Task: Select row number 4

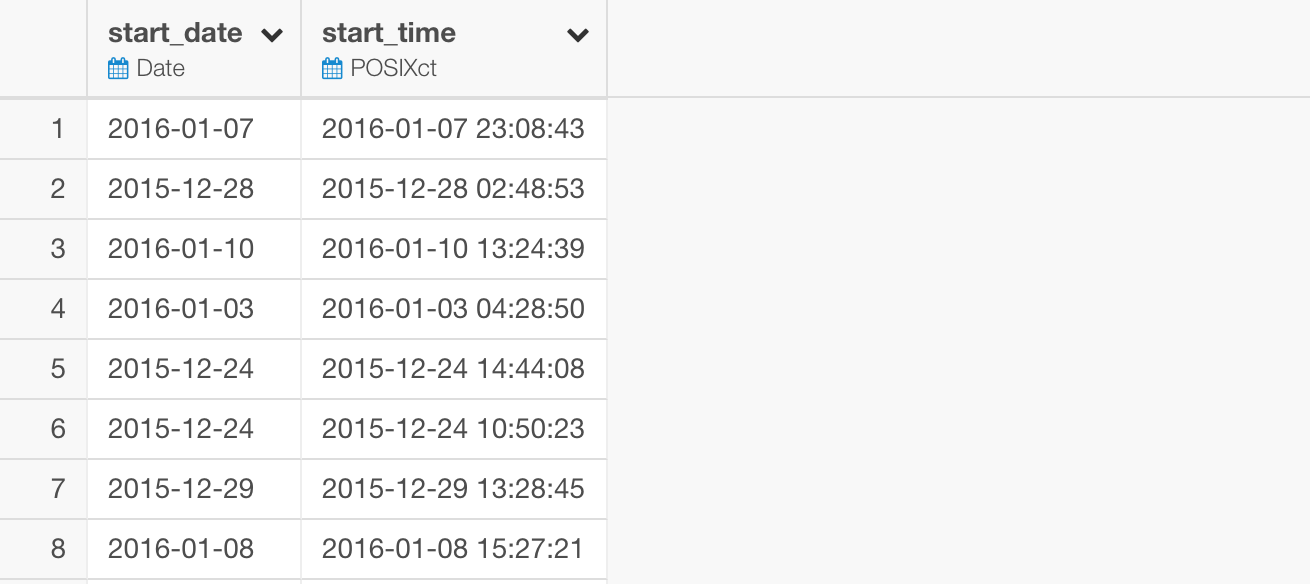Action: (x=43, y=309)
